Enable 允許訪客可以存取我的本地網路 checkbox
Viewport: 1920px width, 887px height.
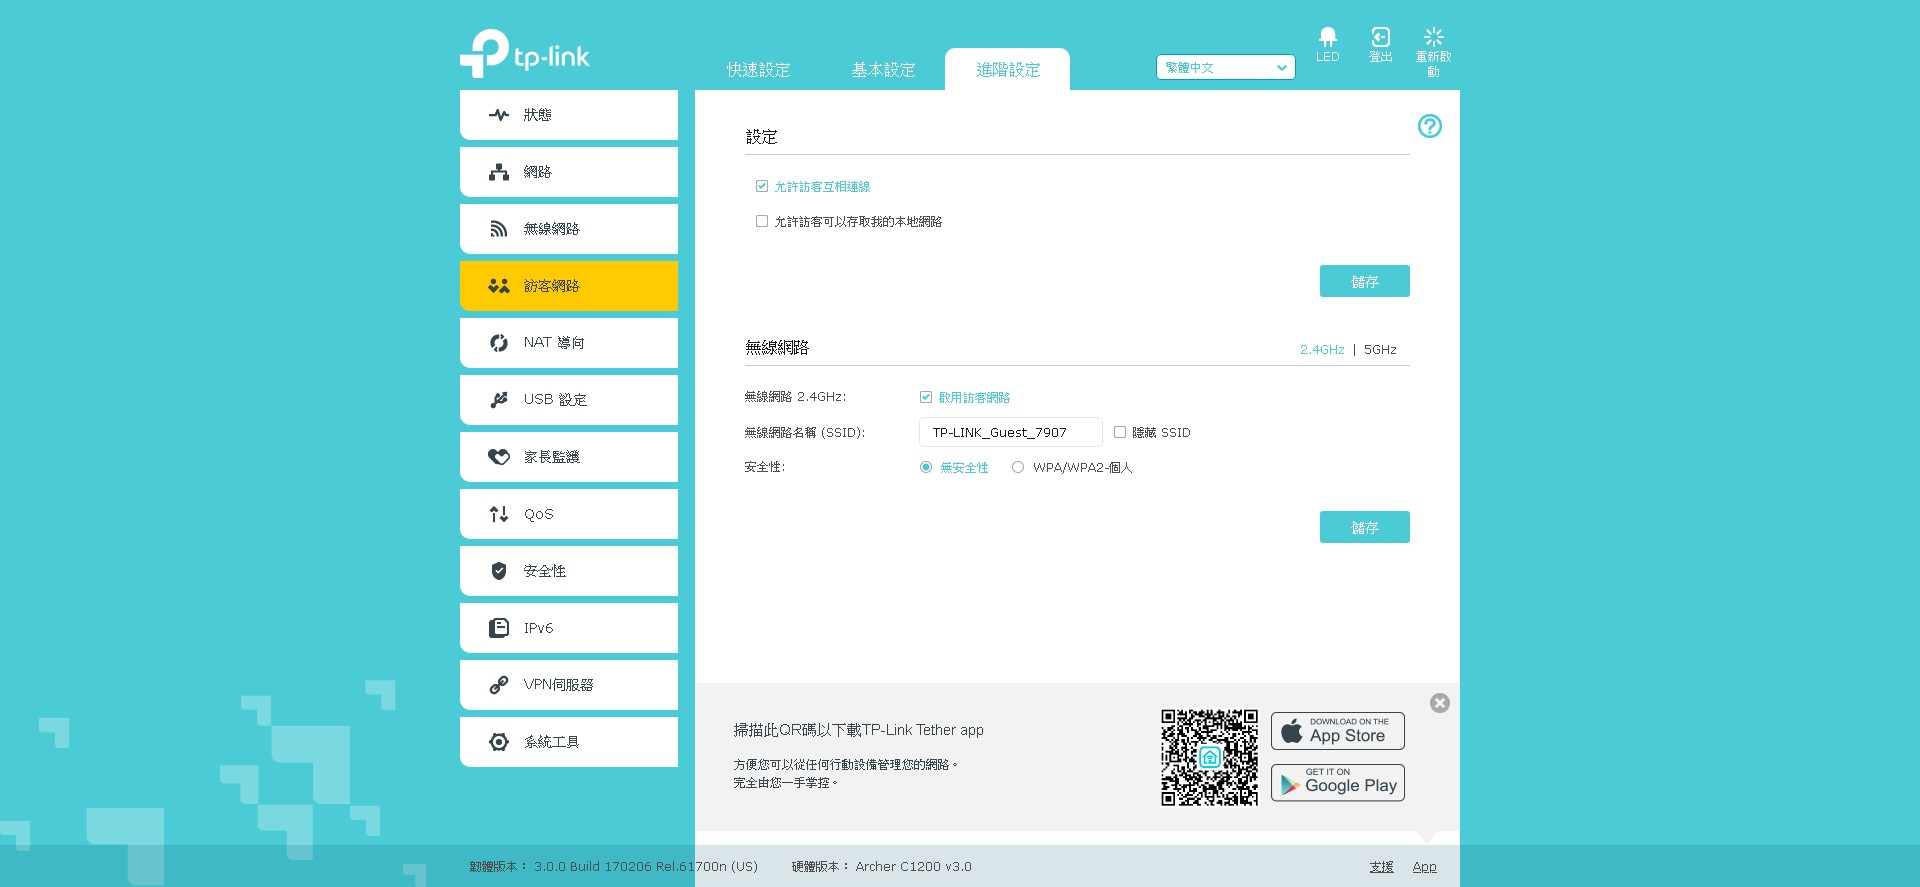[x=762, y=221]
